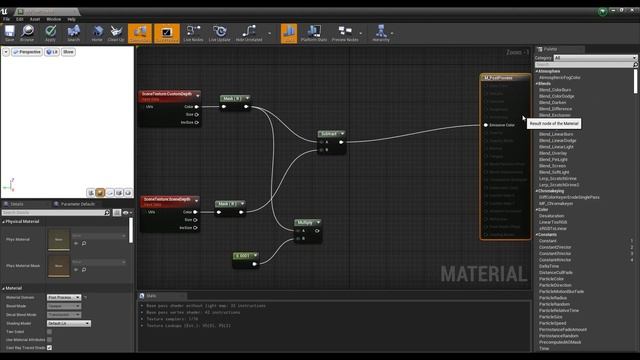Apply material changes with Apply icon
This screenshot has width=640, height=360.
50,33
